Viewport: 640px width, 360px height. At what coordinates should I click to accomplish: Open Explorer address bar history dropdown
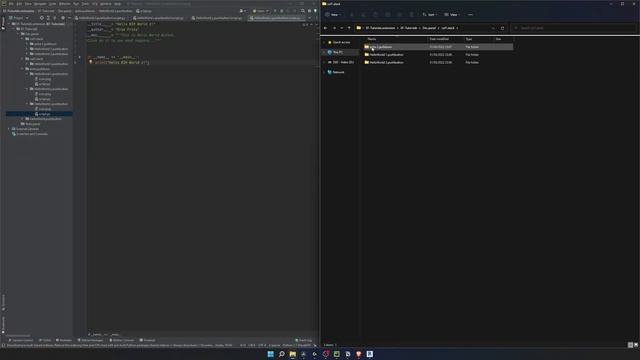click(493, 28)
